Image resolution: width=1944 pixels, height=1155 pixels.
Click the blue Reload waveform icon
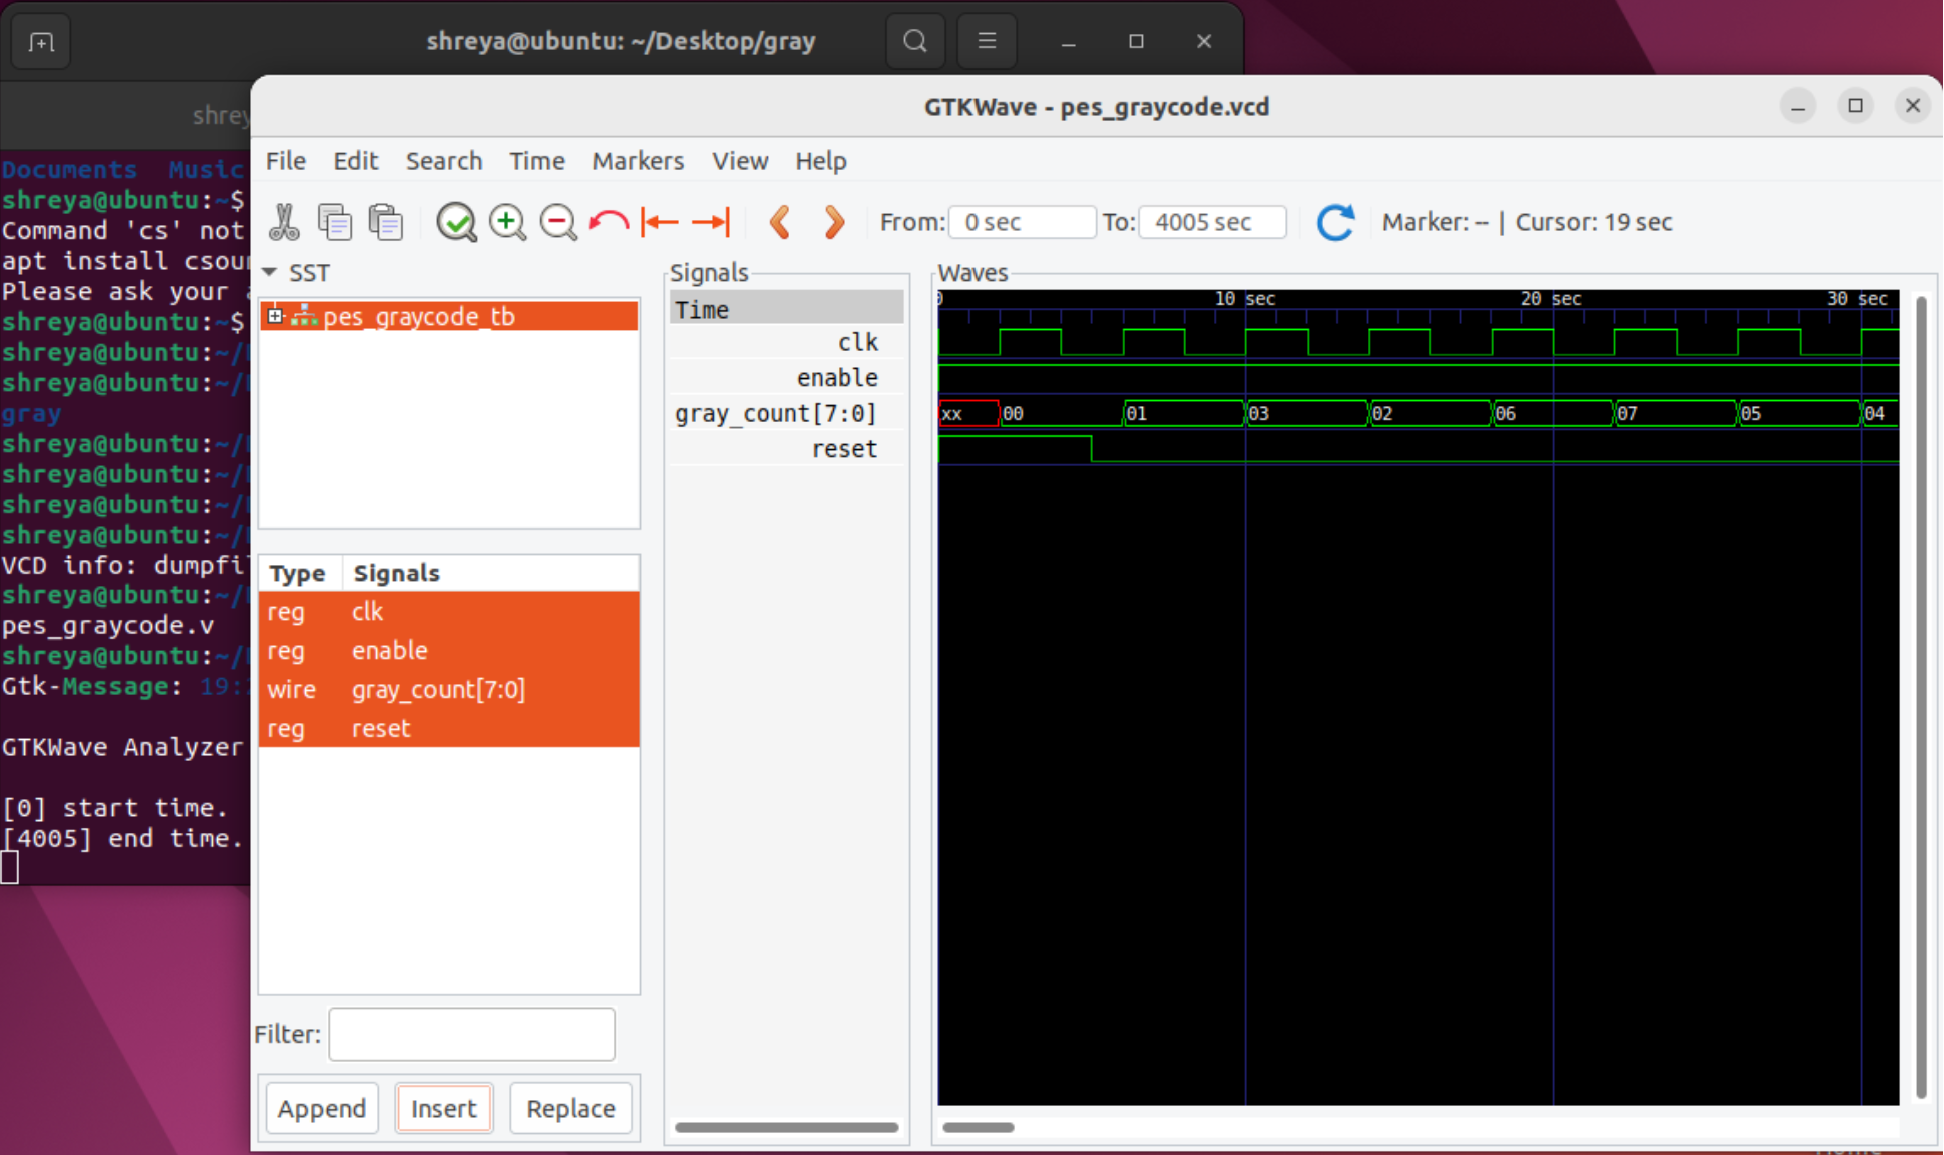click(1335, 222)
